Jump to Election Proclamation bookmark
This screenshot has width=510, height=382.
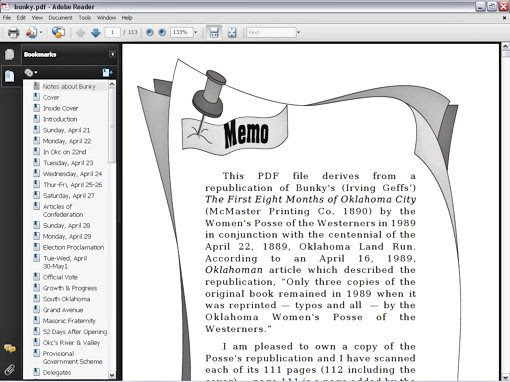click(x=73, y=247)
